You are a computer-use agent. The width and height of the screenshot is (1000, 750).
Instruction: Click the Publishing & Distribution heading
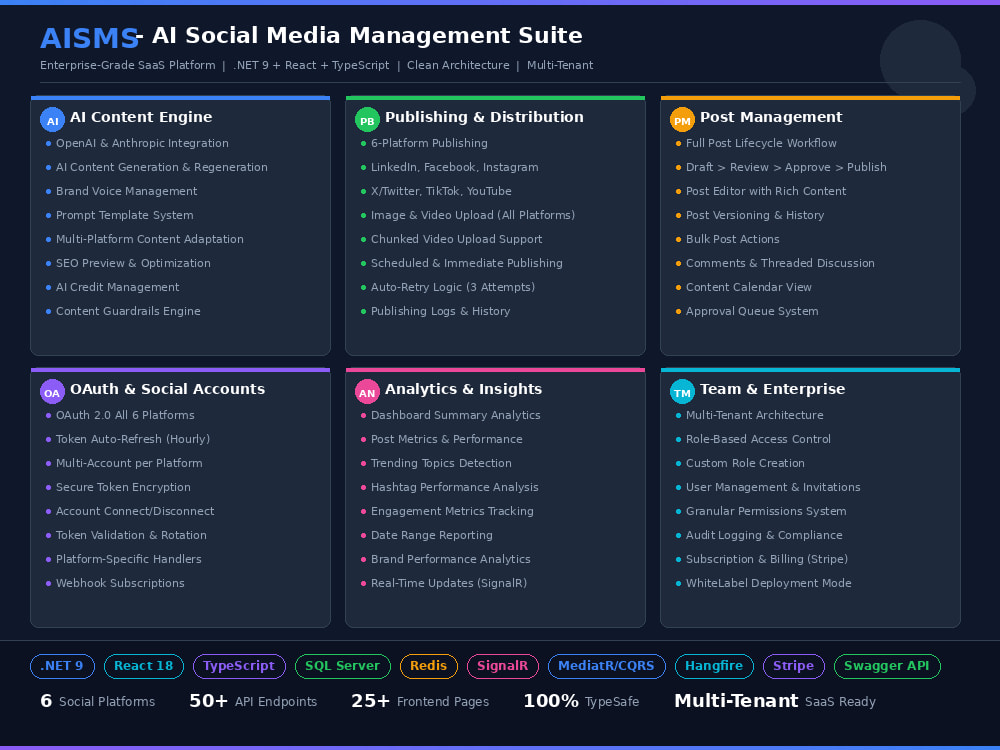pos(484,117)
